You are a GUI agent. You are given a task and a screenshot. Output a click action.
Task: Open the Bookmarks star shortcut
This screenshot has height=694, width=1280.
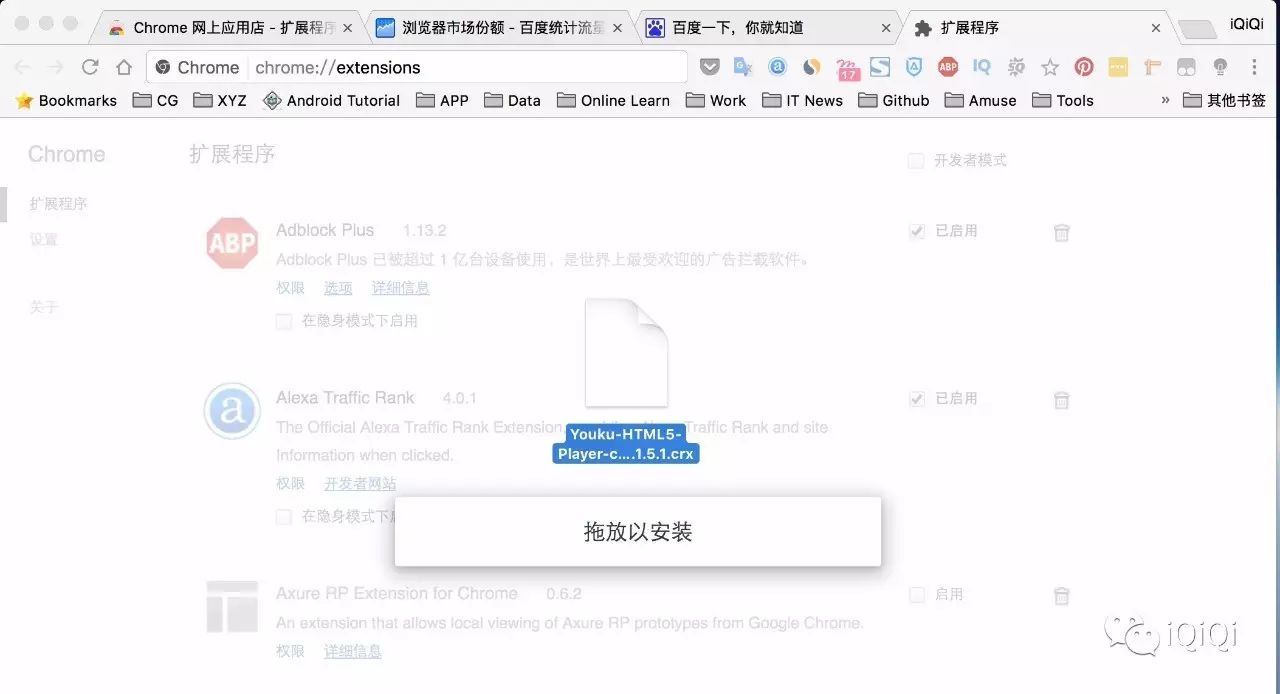[66, 100]
